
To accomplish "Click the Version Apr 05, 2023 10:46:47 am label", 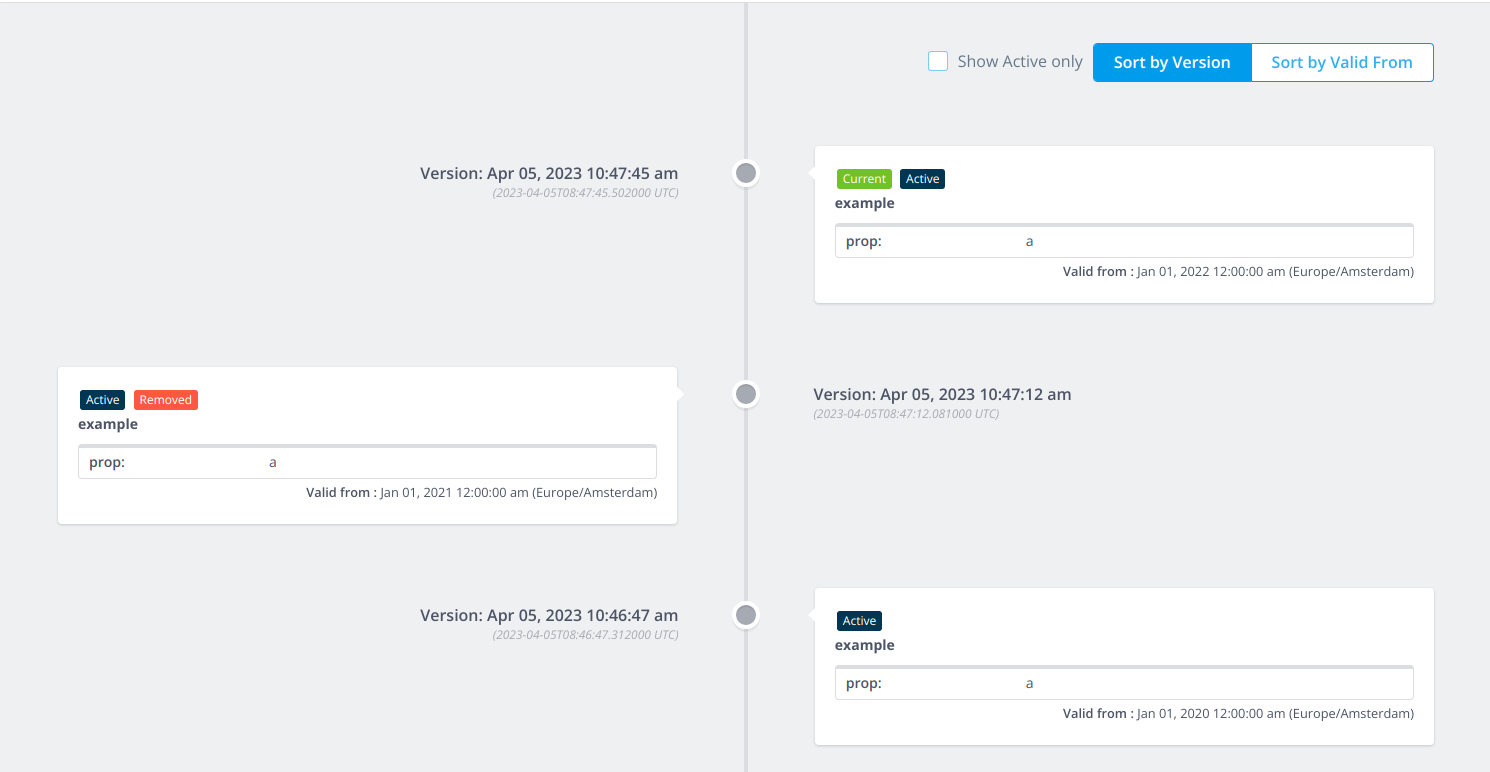I will 549,615.
